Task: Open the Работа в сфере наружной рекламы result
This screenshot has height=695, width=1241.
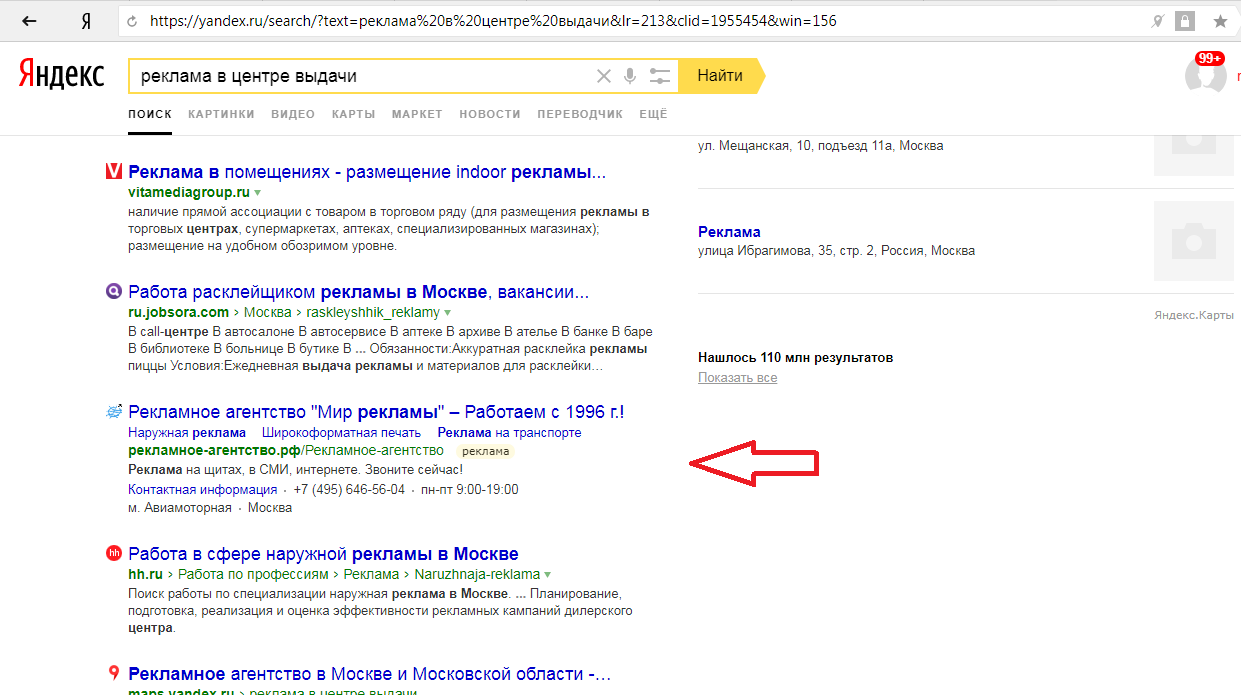Action: click(x=323, y=554)
